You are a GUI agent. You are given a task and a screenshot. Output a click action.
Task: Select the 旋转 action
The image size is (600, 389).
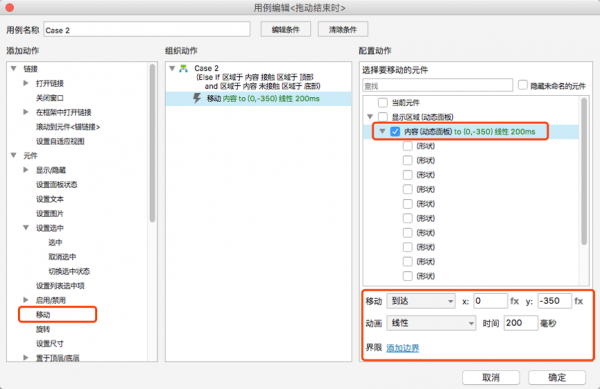[43, 329]
